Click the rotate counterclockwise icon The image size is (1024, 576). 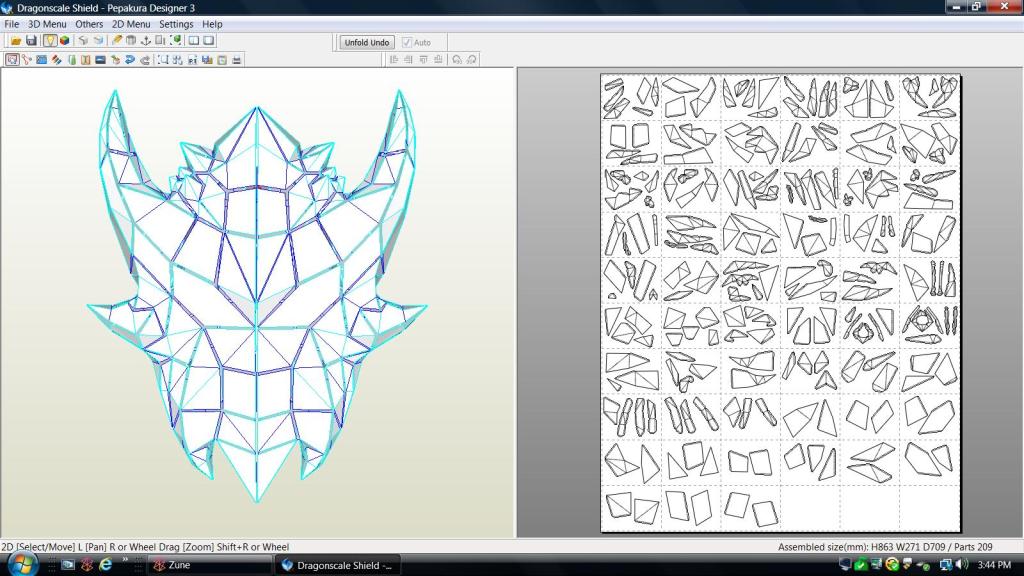click(x=456, y=59)
